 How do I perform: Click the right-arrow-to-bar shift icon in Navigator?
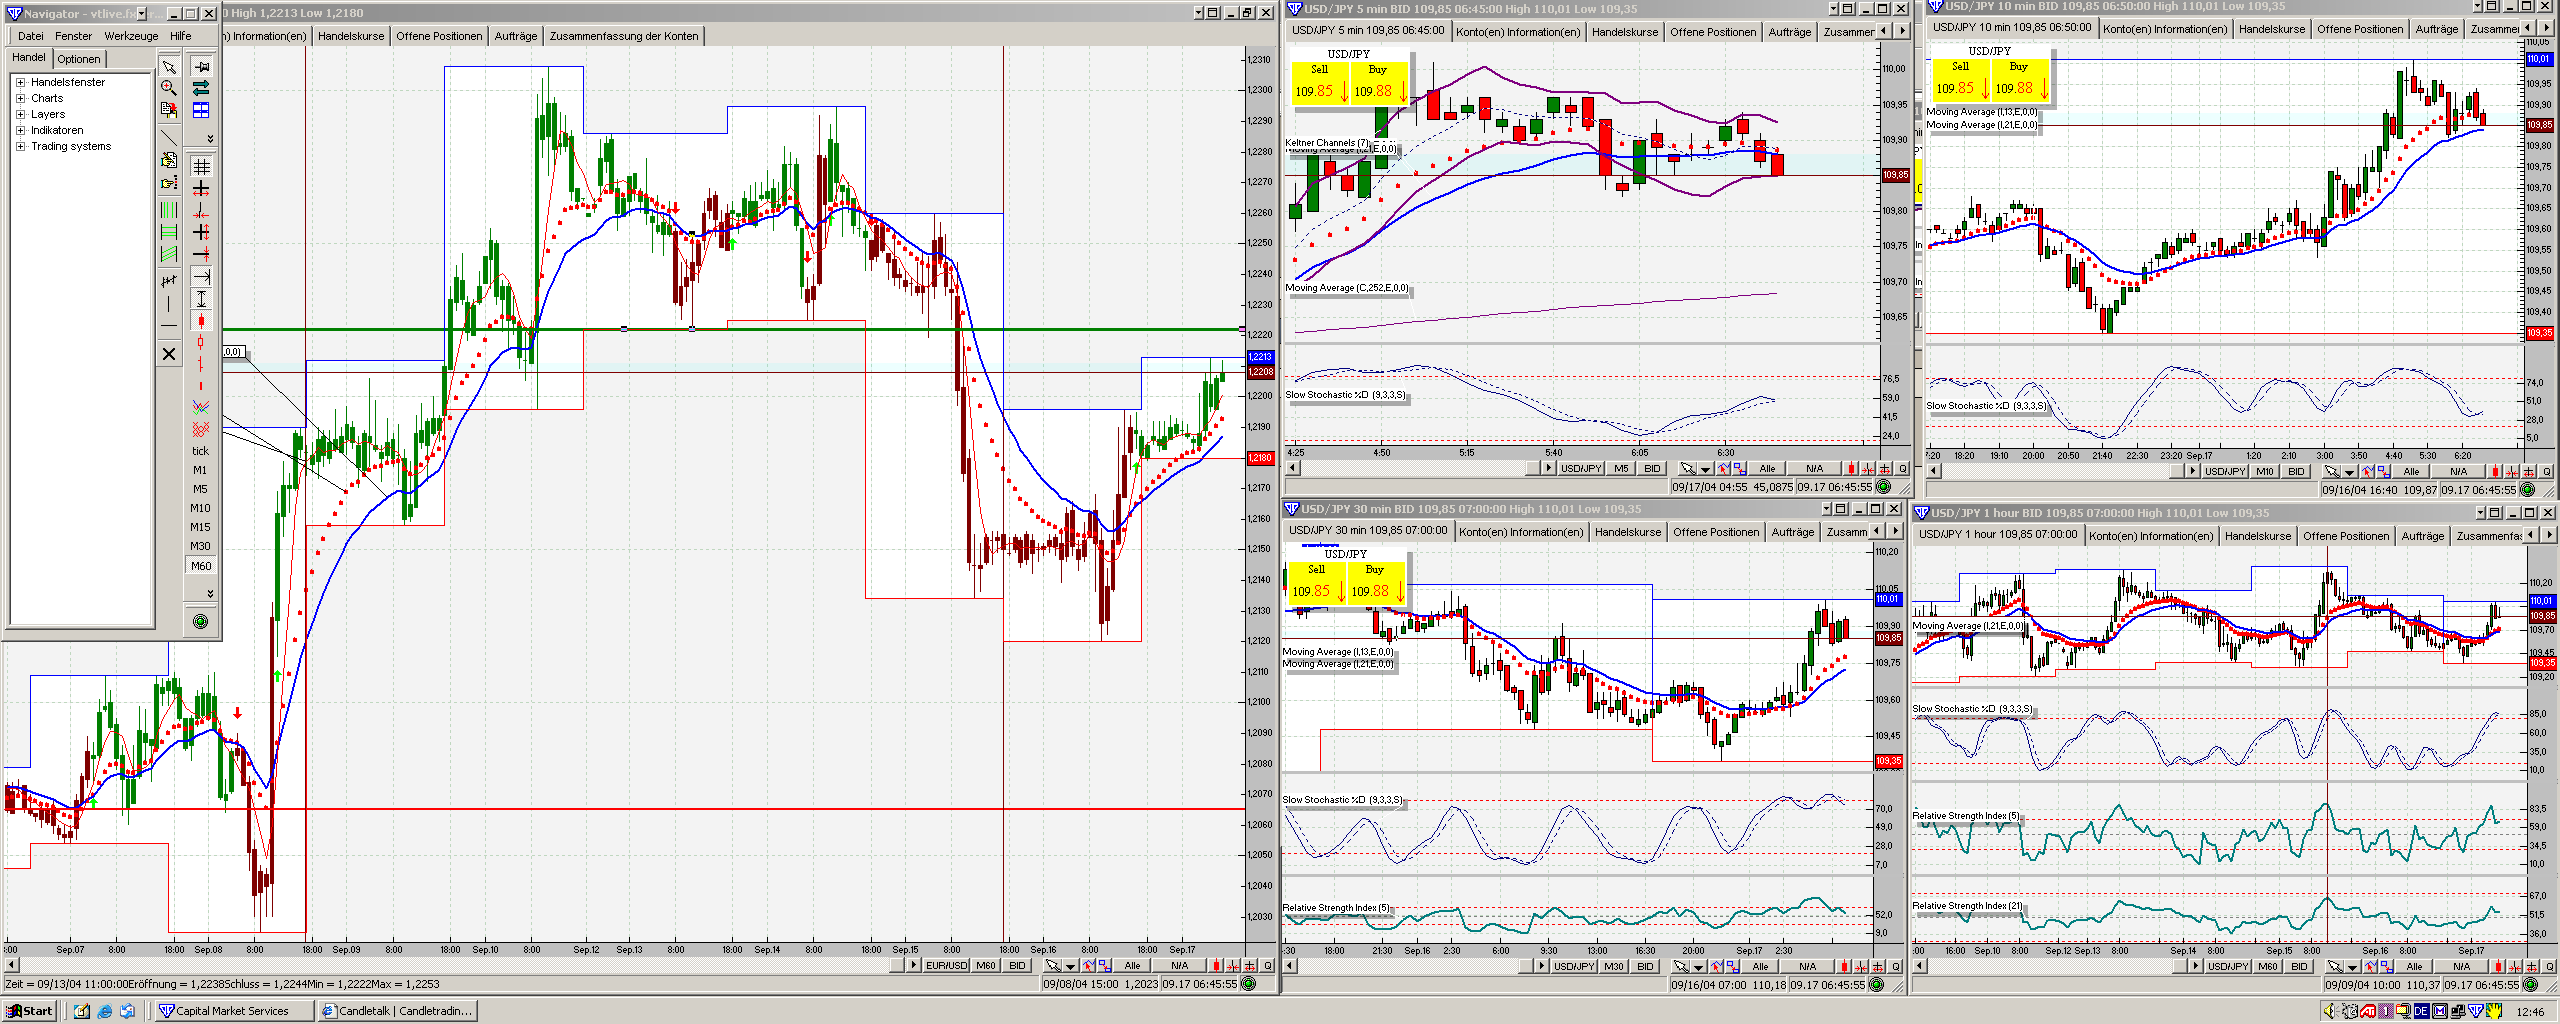coord(201,277)
